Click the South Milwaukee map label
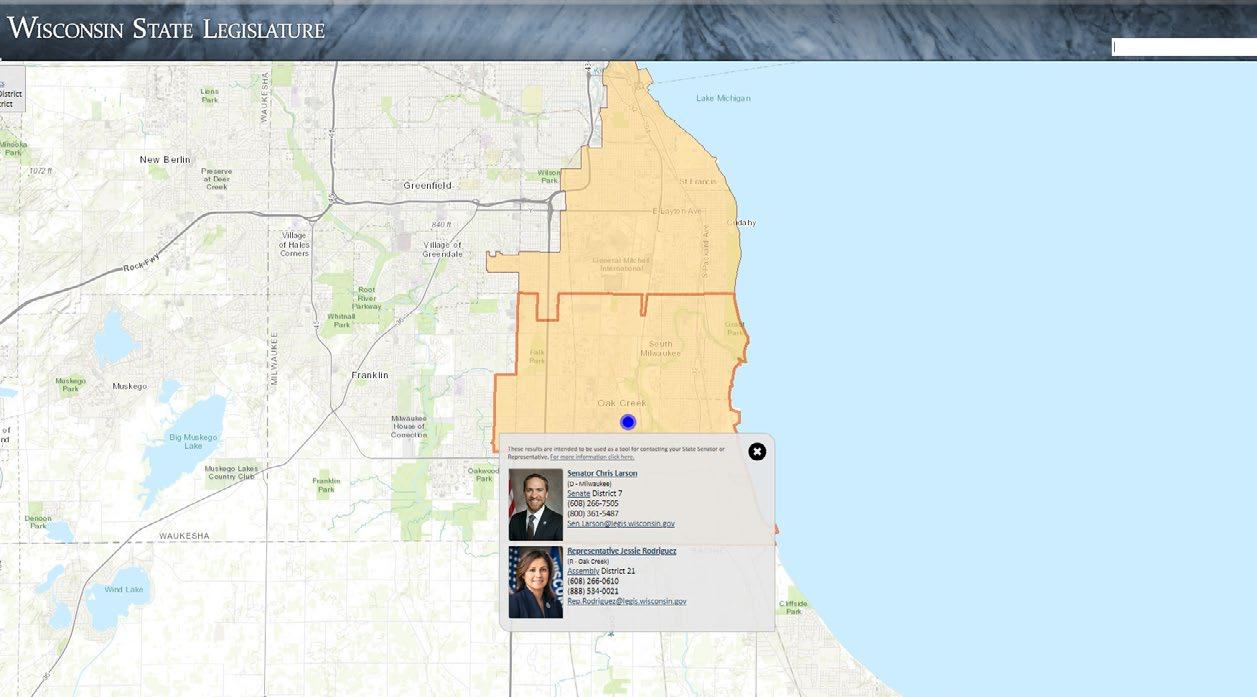This screenshot has height=697, width=1257. pyautogui.click(x=660, y=349)
